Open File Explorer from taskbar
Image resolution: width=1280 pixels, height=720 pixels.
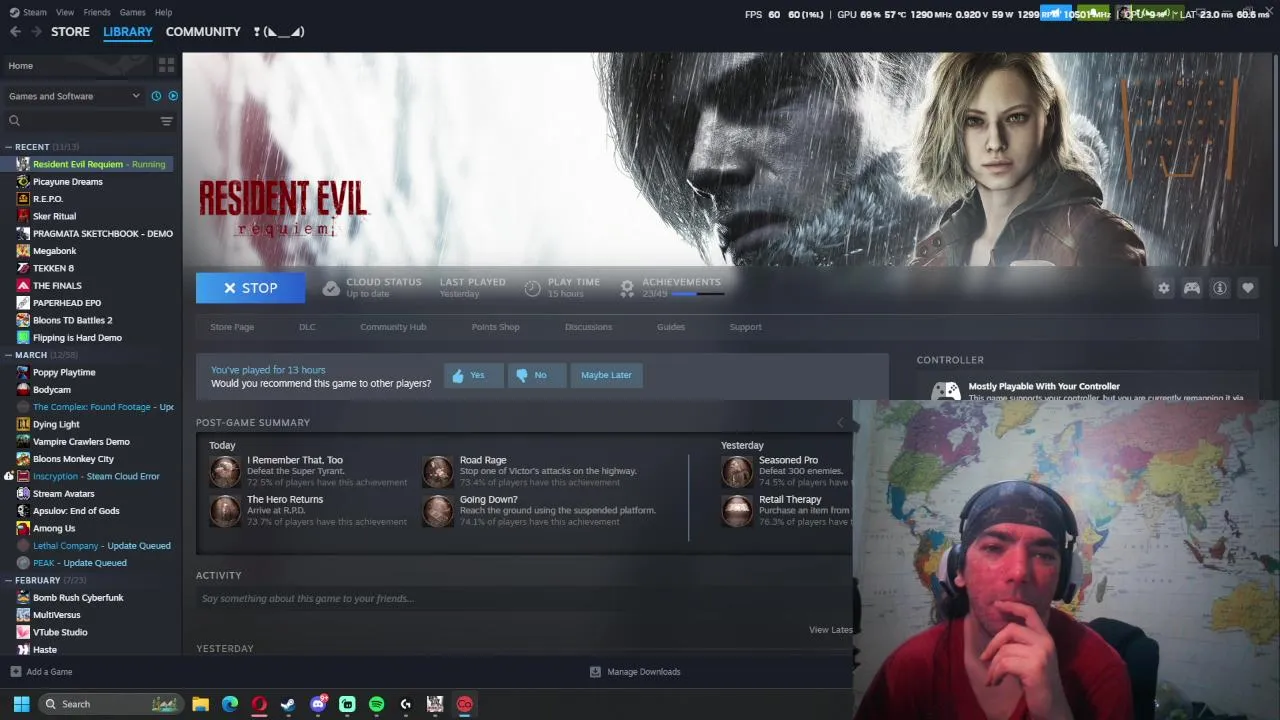(x=200, y=704)
